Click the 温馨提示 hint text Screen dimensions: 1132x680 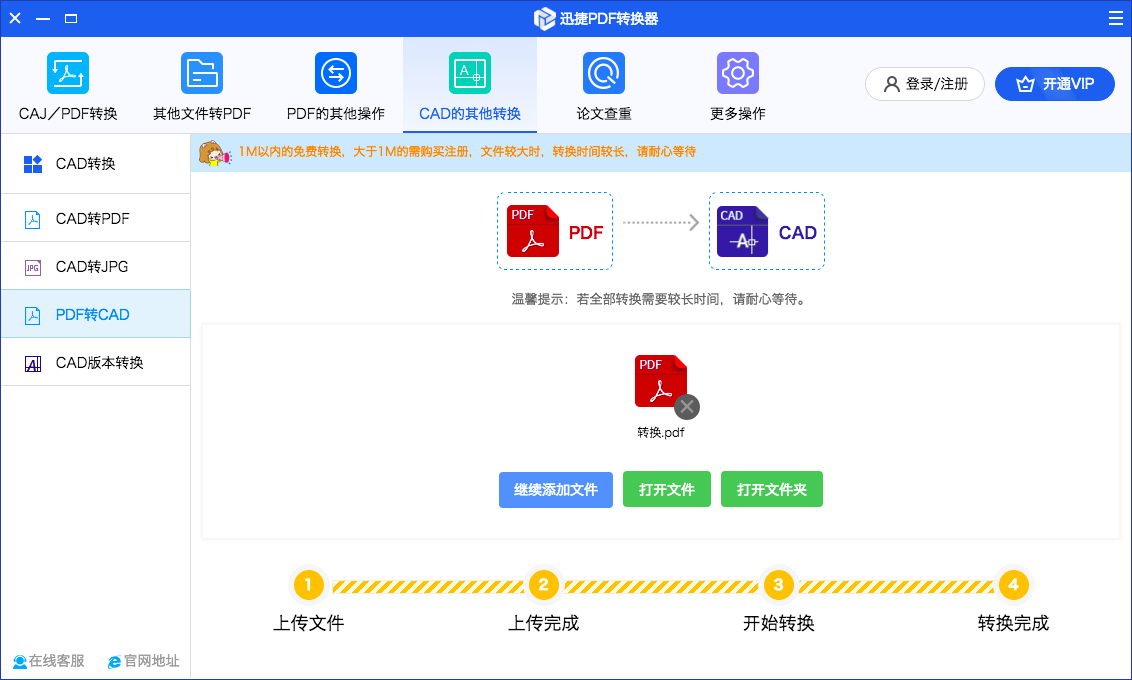[660, 299]
